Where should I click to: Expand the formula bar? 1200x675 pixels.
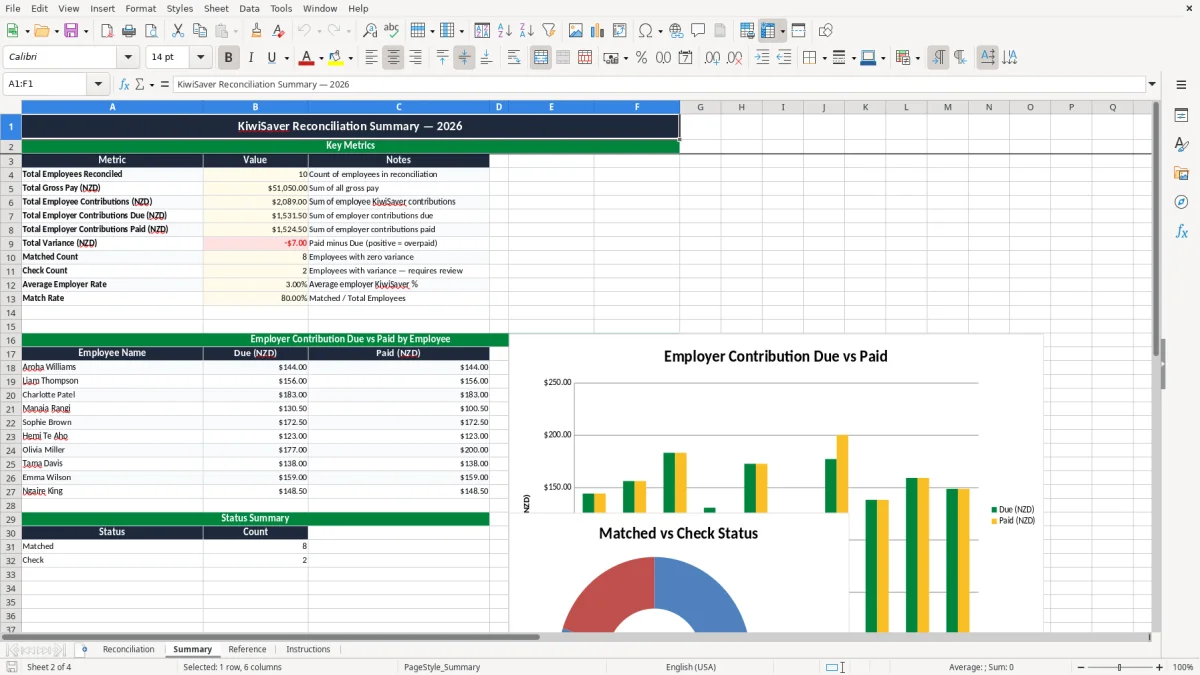[1152, 84]
